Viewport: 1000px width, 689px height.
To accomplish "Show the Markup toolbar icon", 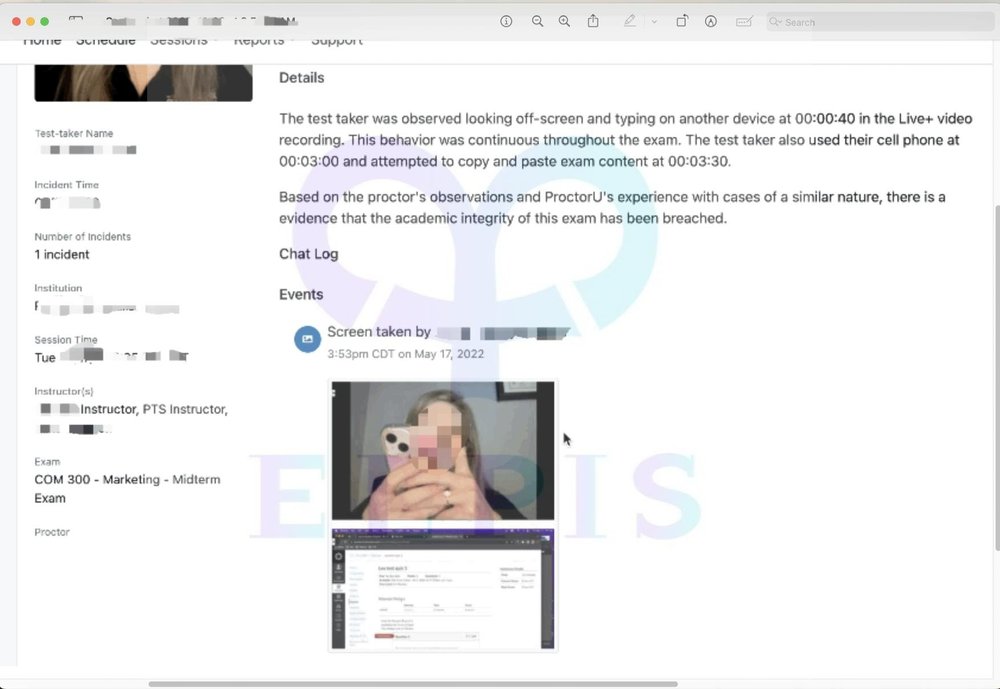I will (710, 22).
